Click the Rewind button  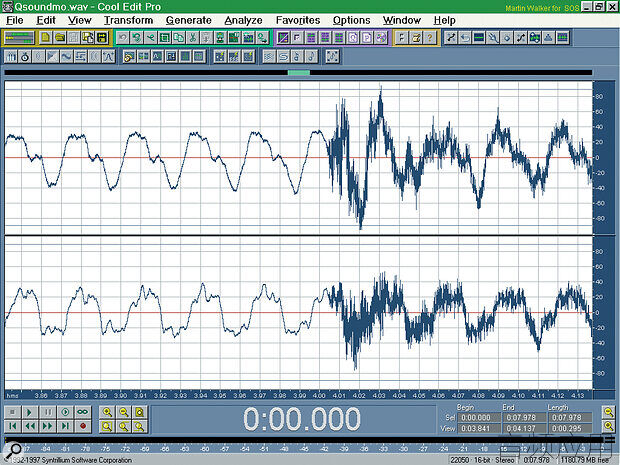[30, 426]
